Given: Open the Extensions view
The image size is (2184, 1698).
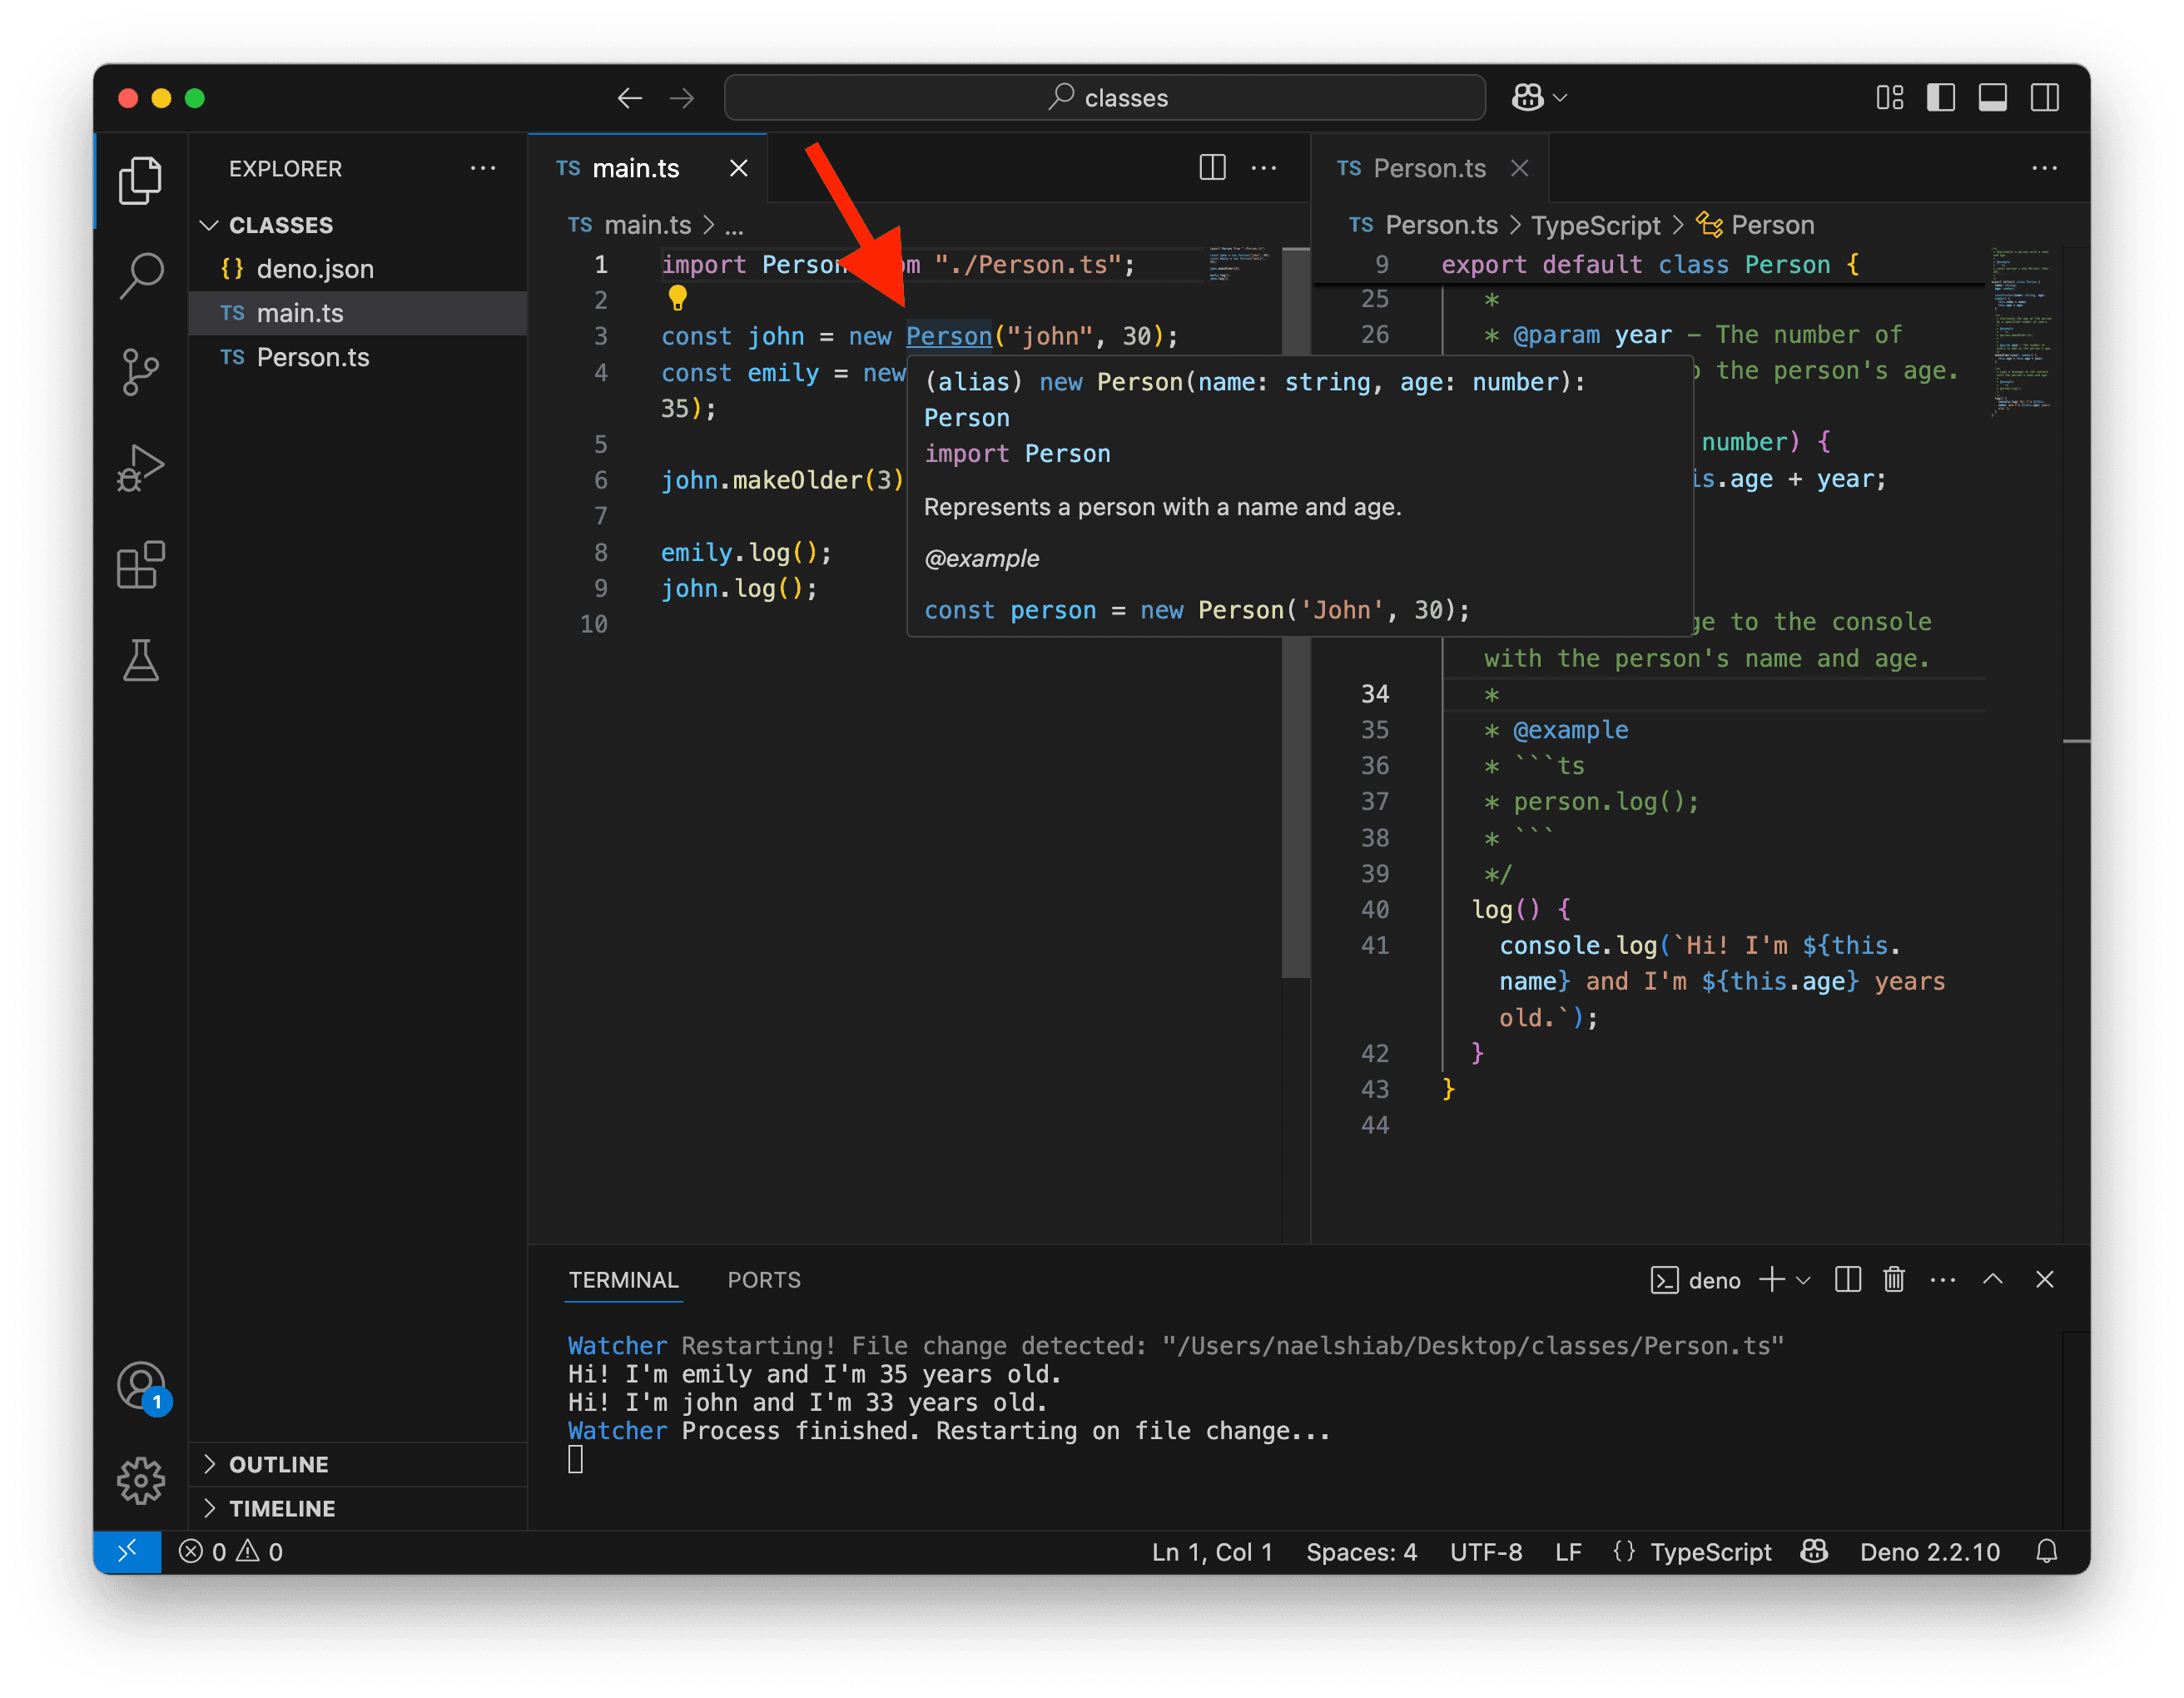Looking at the screenshot, I should (x=140, y=565).
